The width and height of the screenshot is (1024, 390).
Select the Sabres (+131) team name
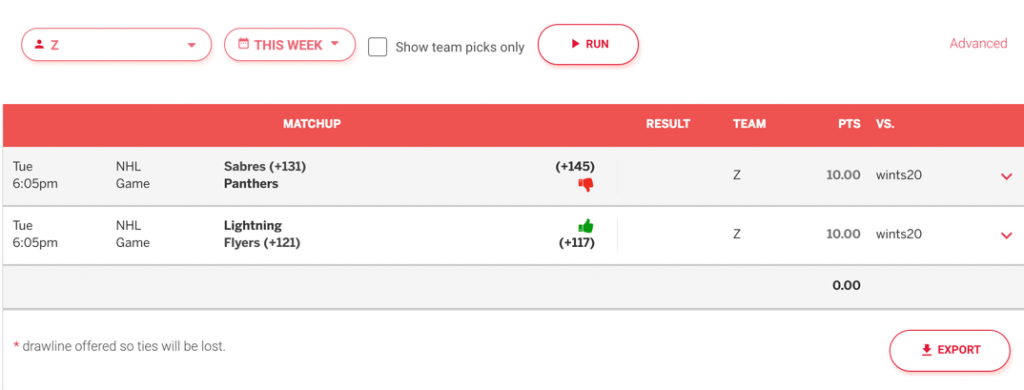(265, 167)
